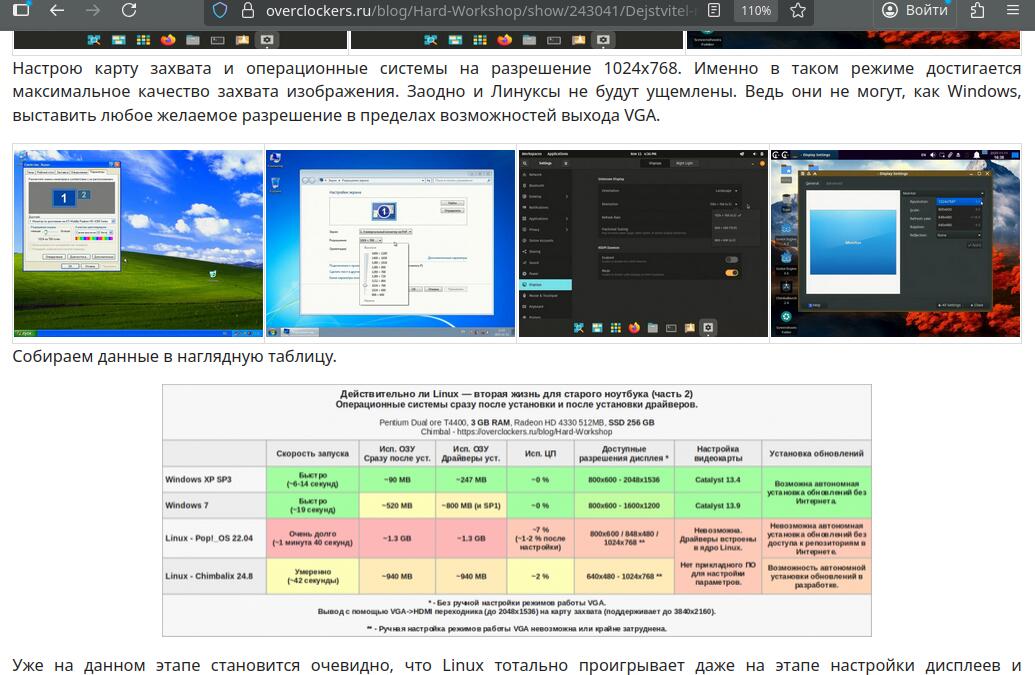Screen dimensions: 1035x675
Task: Open the dark Pop!_OS display settings screenshot
Action: pos(643,242)
